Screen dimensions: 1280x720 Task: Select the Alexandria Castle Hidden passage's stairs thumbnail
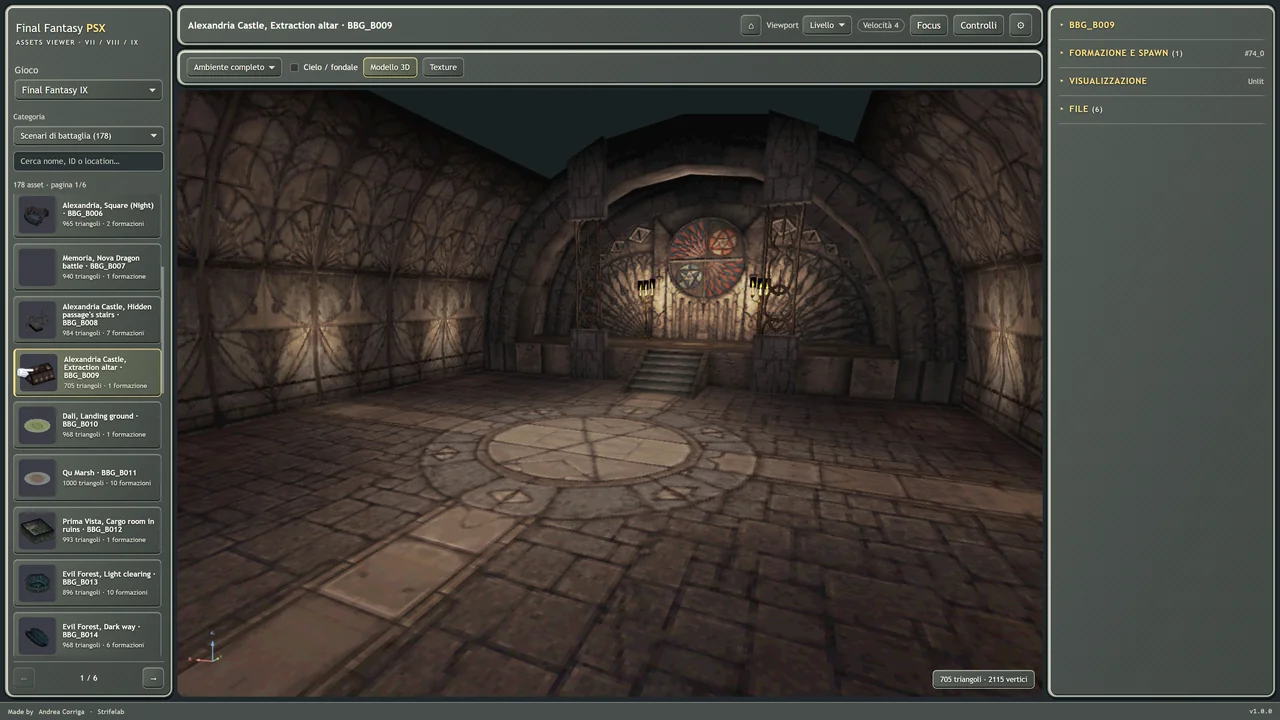(x=38, y=320)
